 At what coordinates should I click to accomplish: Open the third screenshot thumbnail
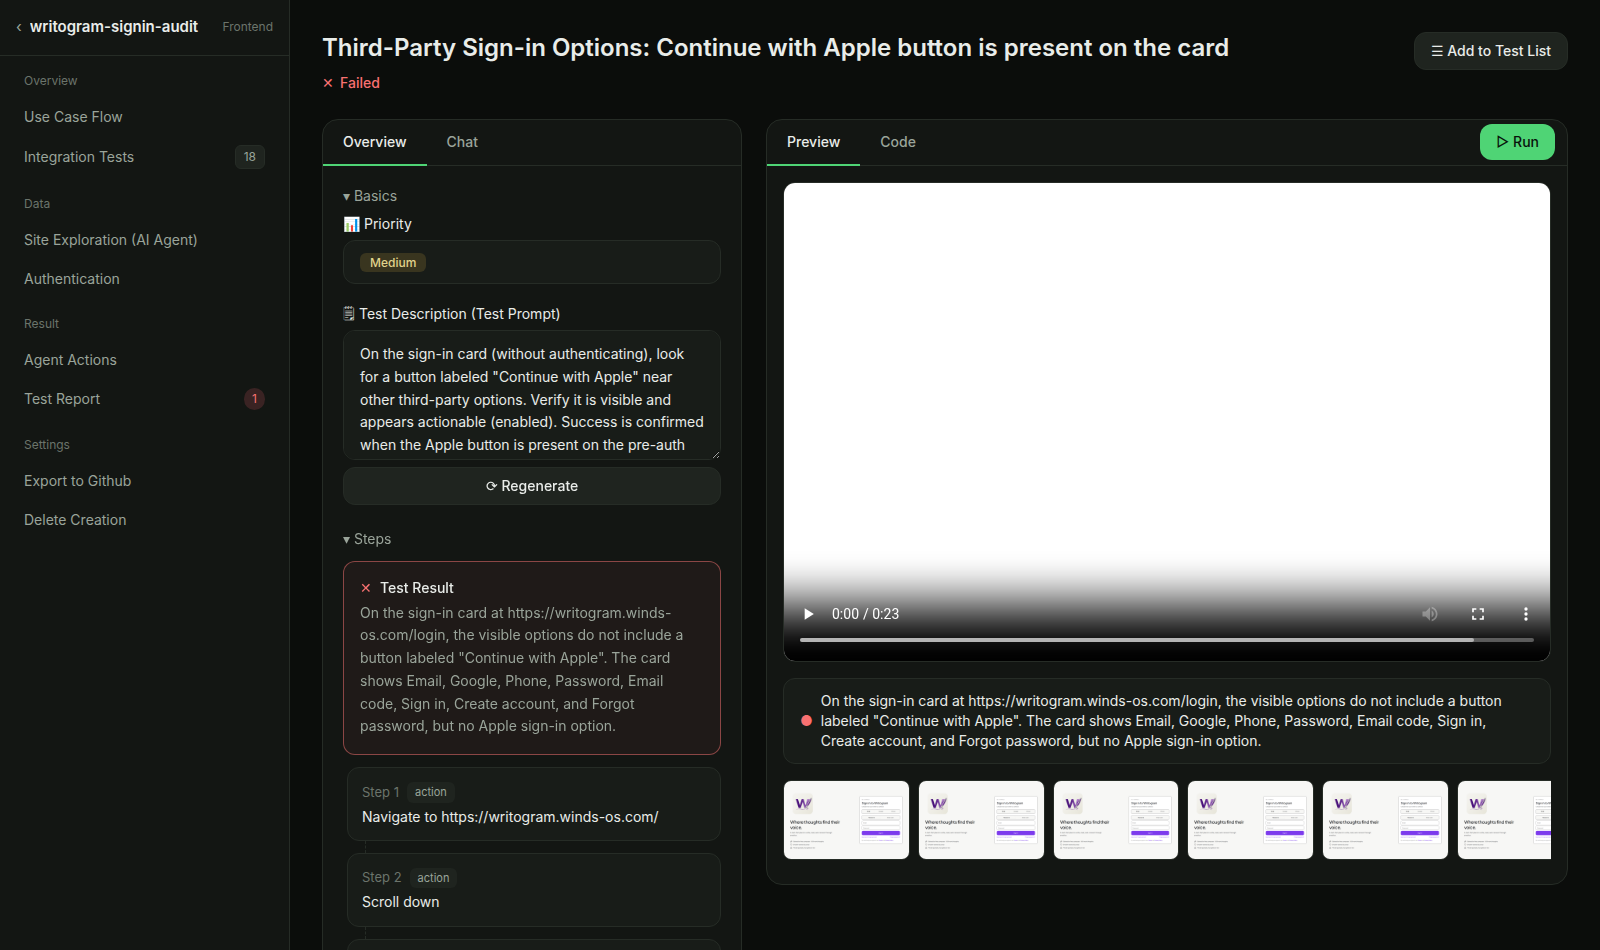(x=1116, y=820)
